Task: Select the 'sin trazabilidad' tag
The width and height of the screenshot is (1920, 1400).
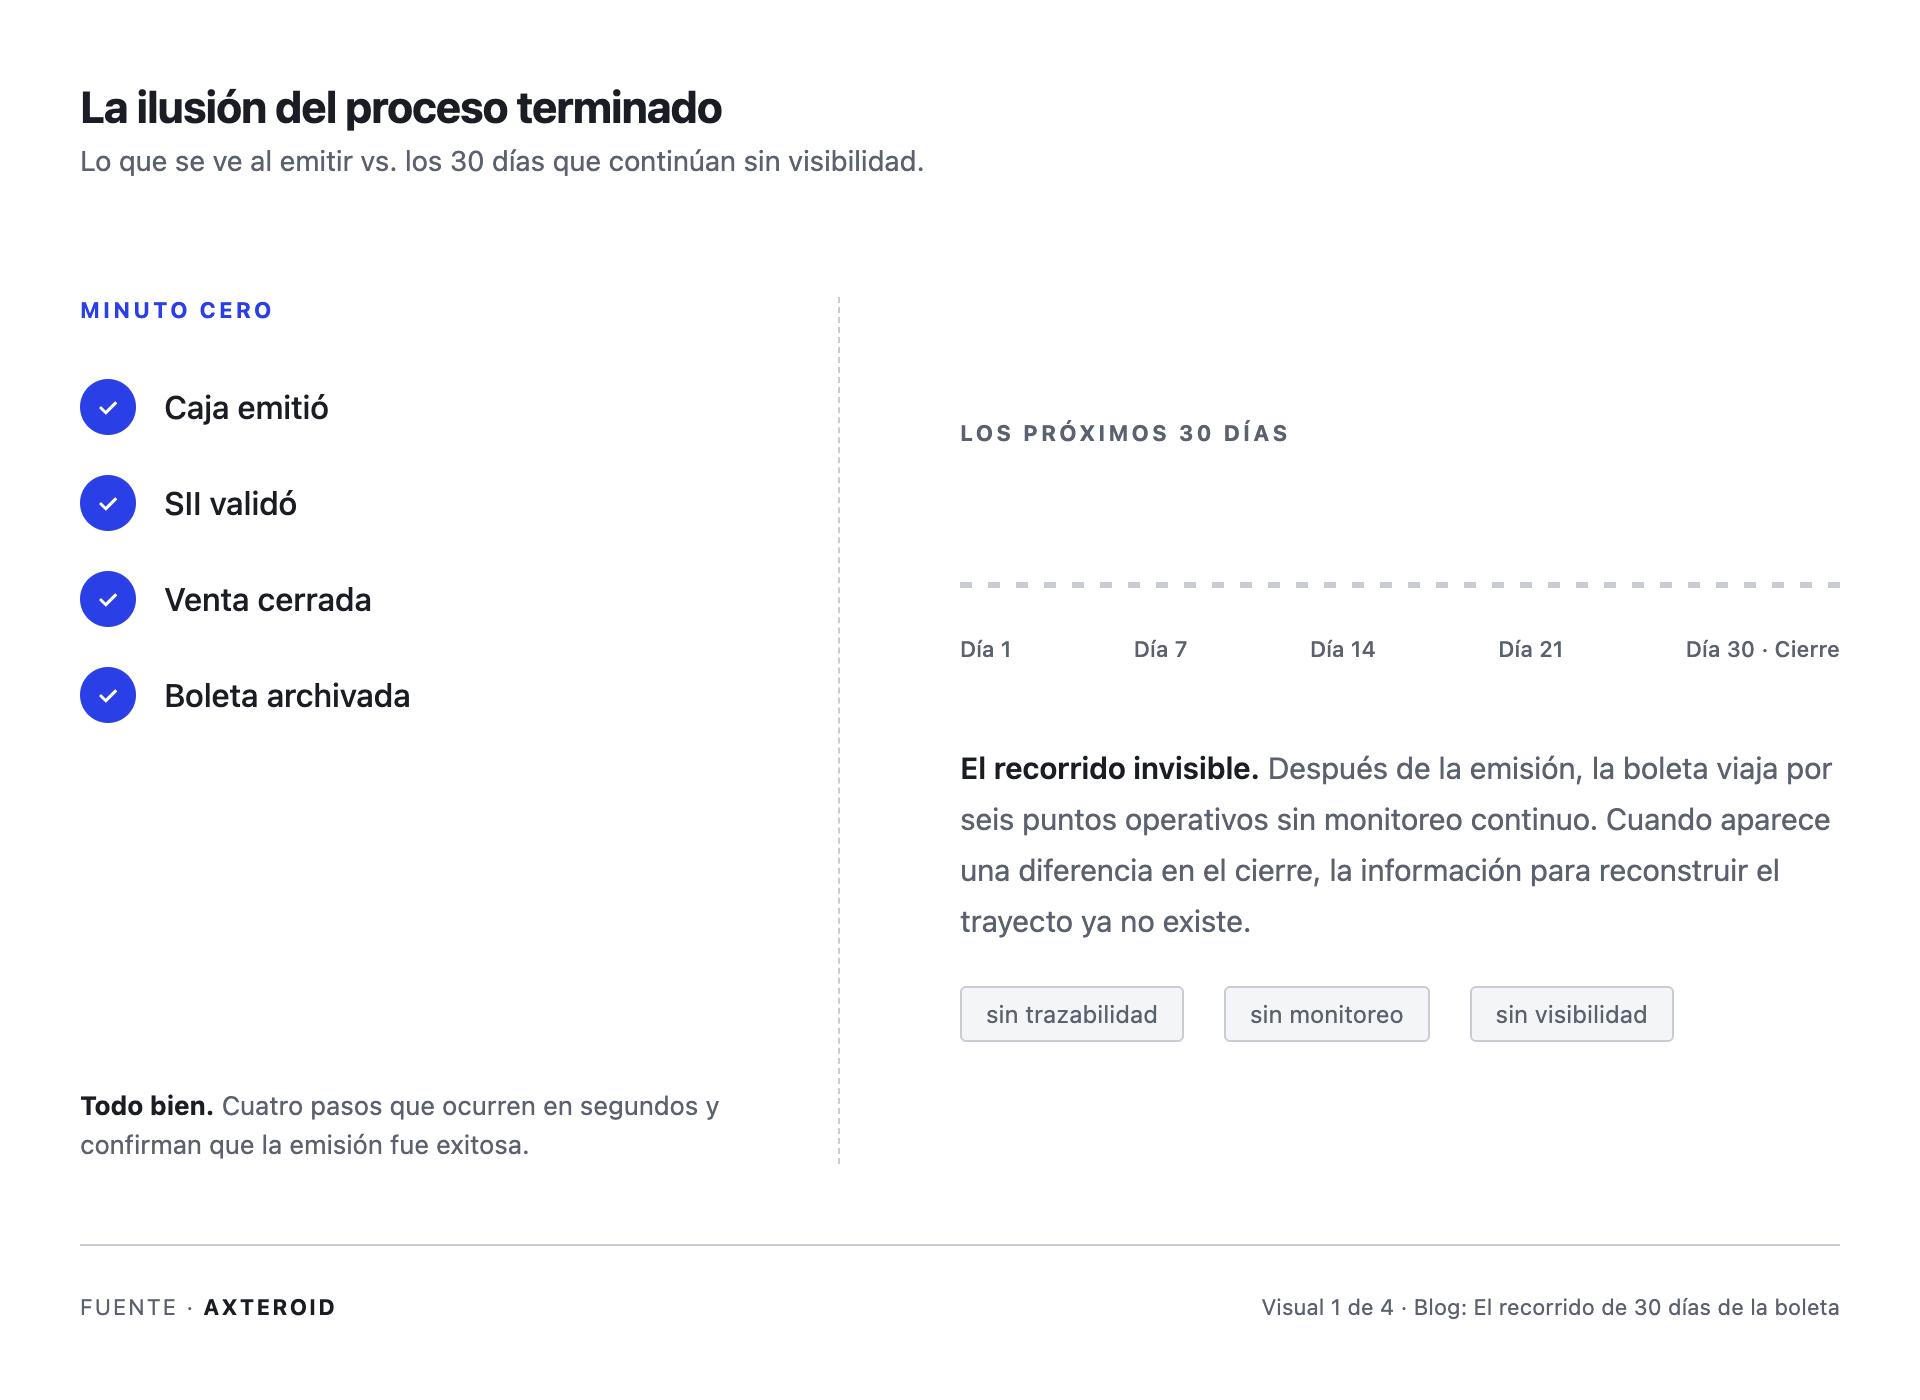Action: coord(1072,1014)
